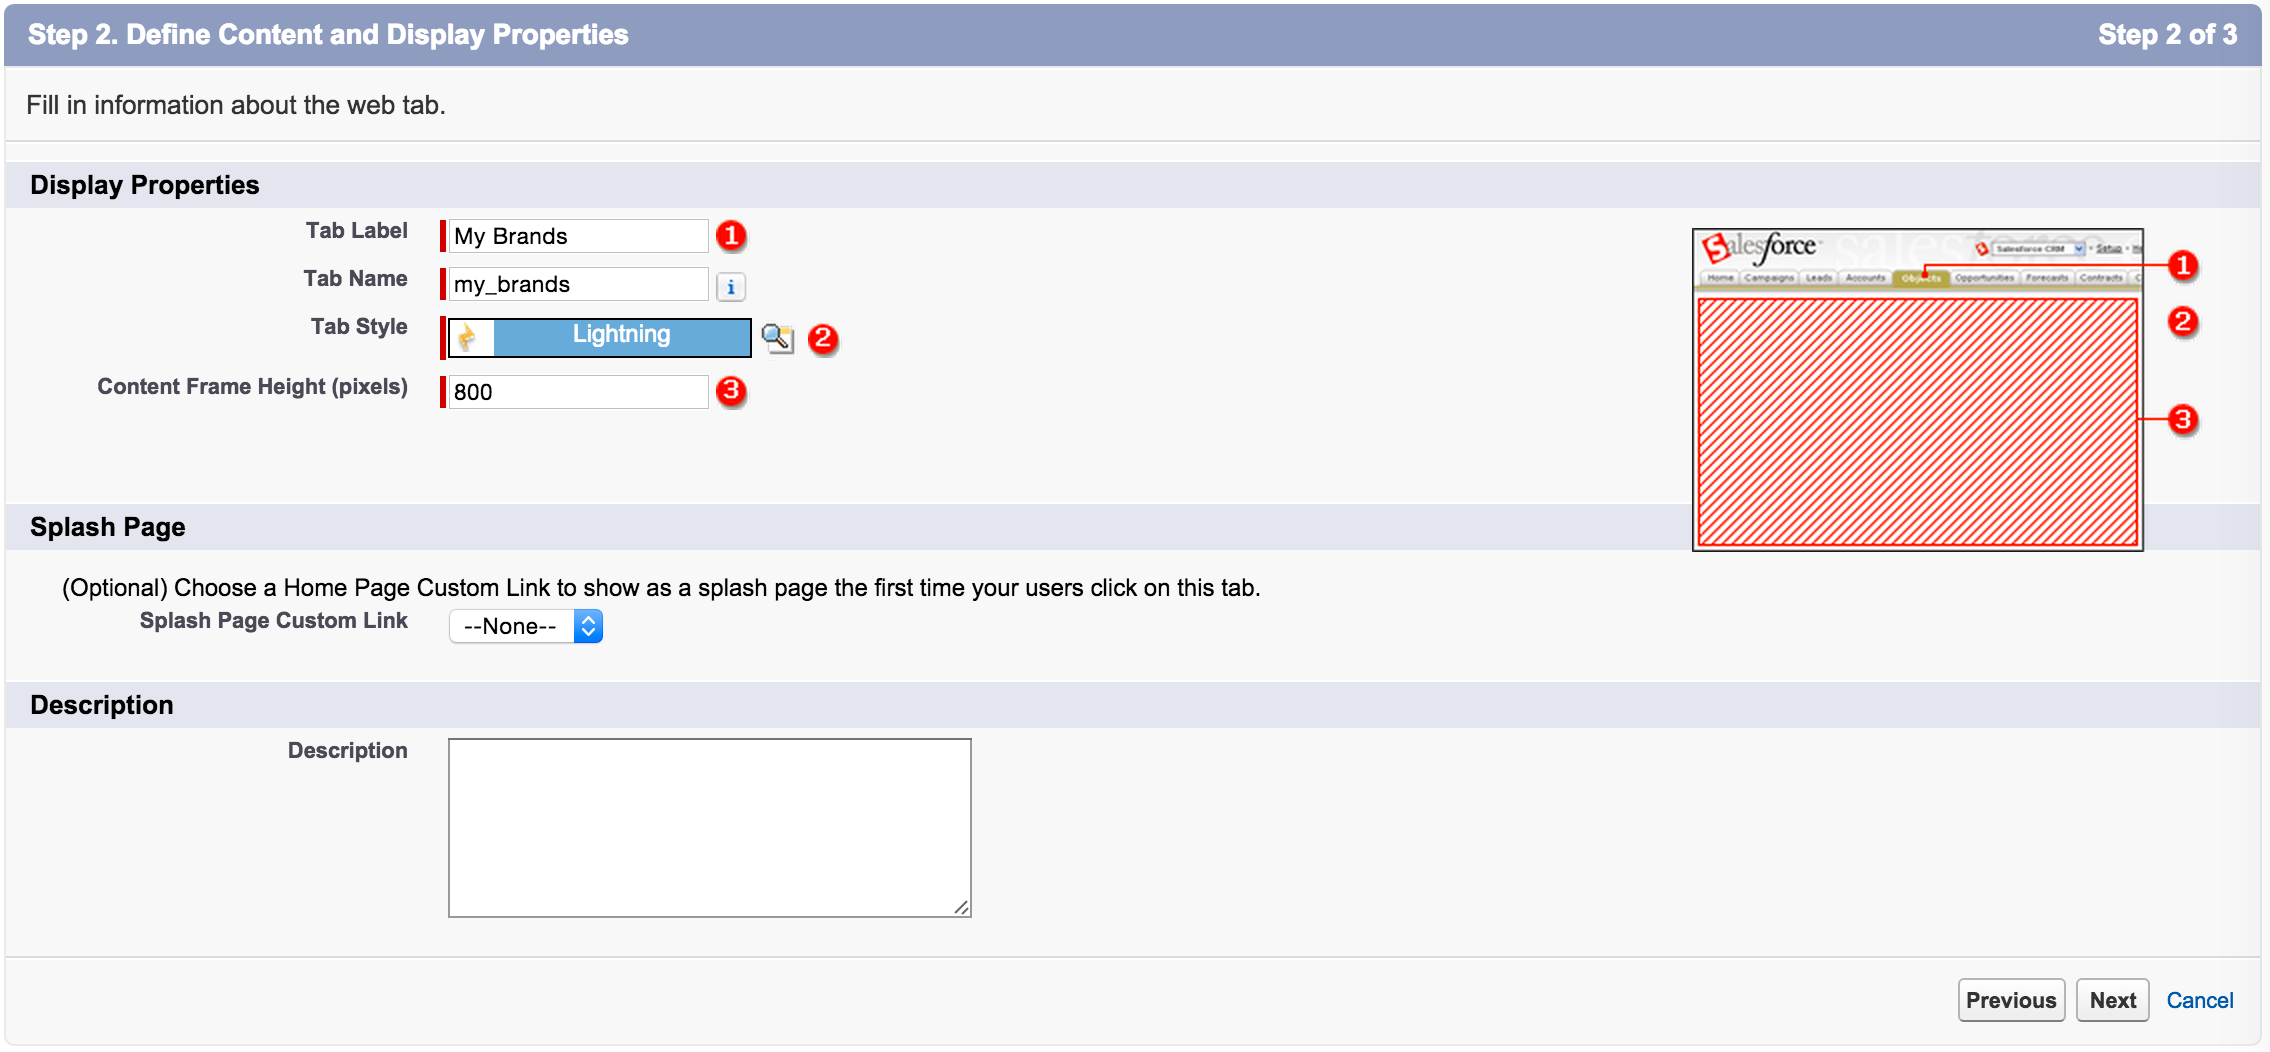Click marker 2 on the preview diagram
The height and width of the screenshot is (1052, 2270).
point(2183,322)
